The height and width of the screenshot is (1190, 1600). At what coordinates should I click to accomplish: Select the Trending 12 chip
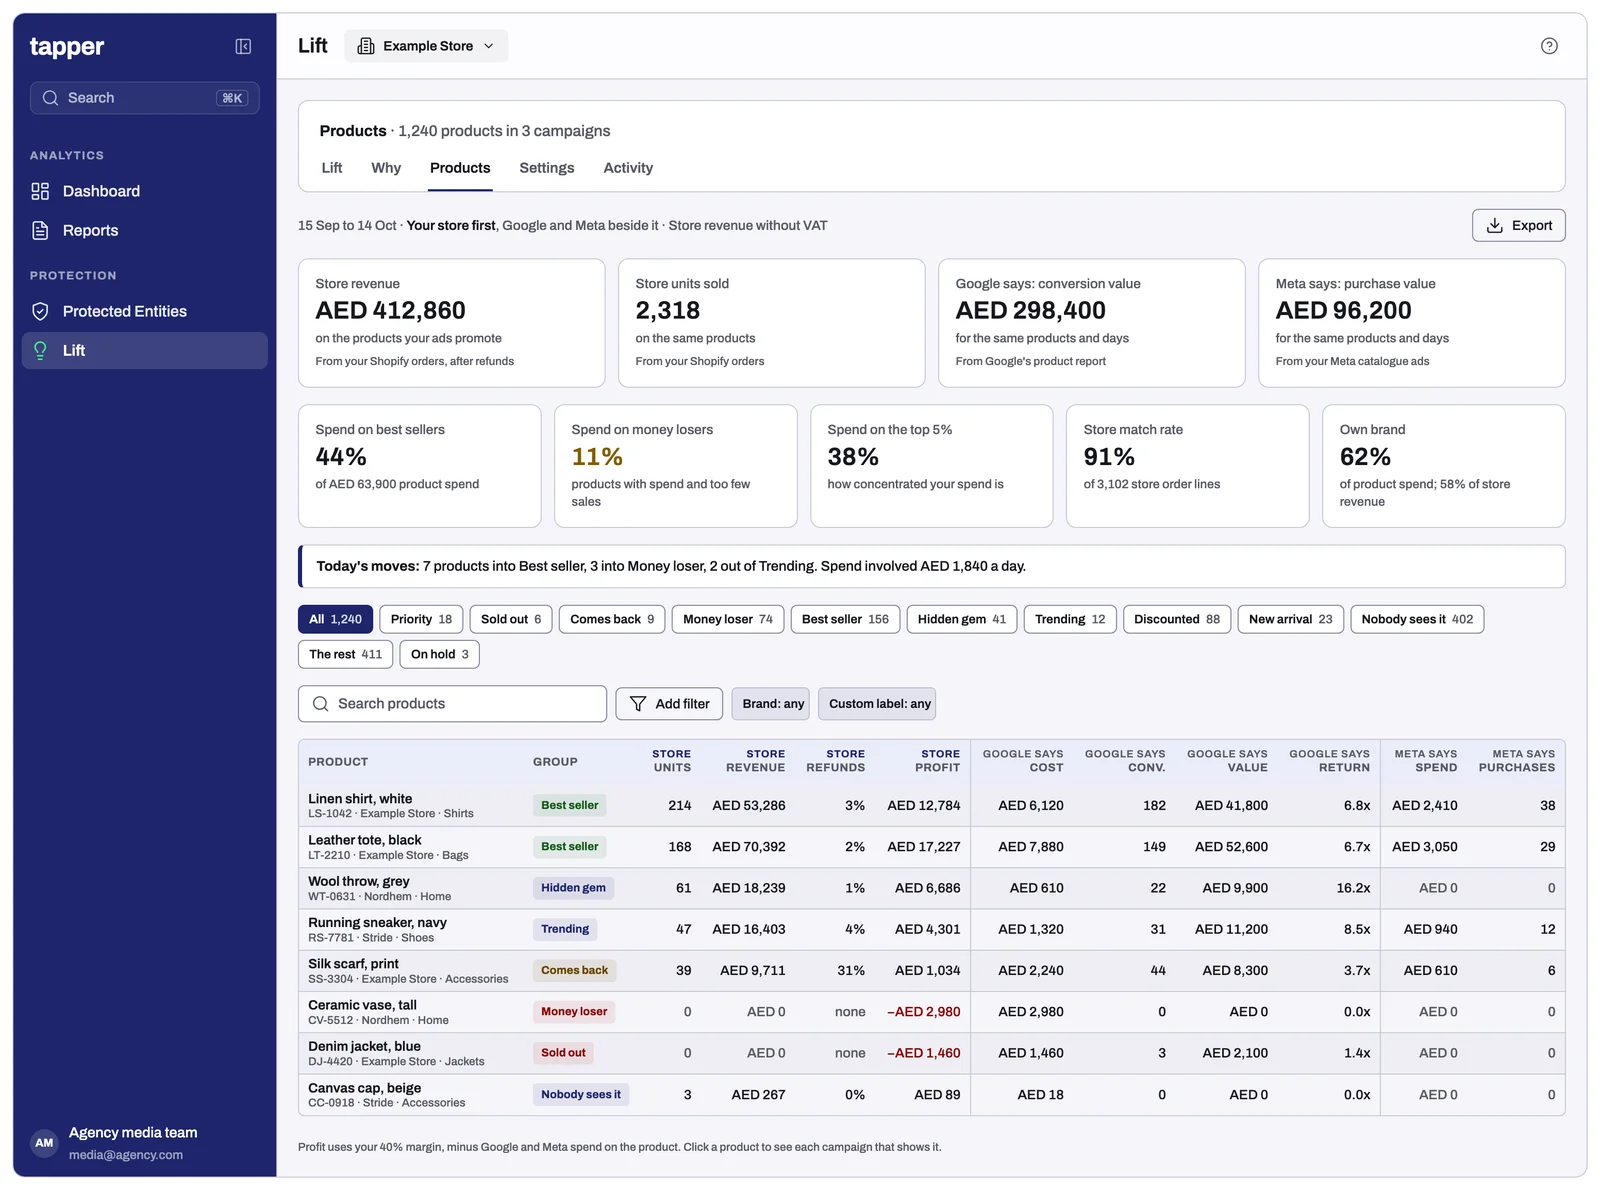(1070, 619)
